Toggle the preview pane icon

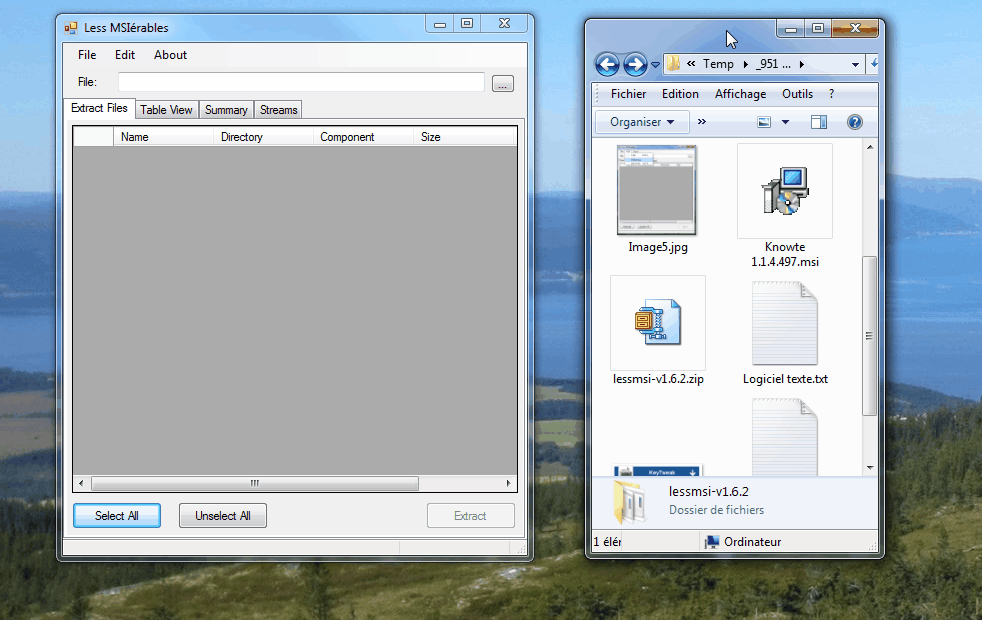click(819, 122)
